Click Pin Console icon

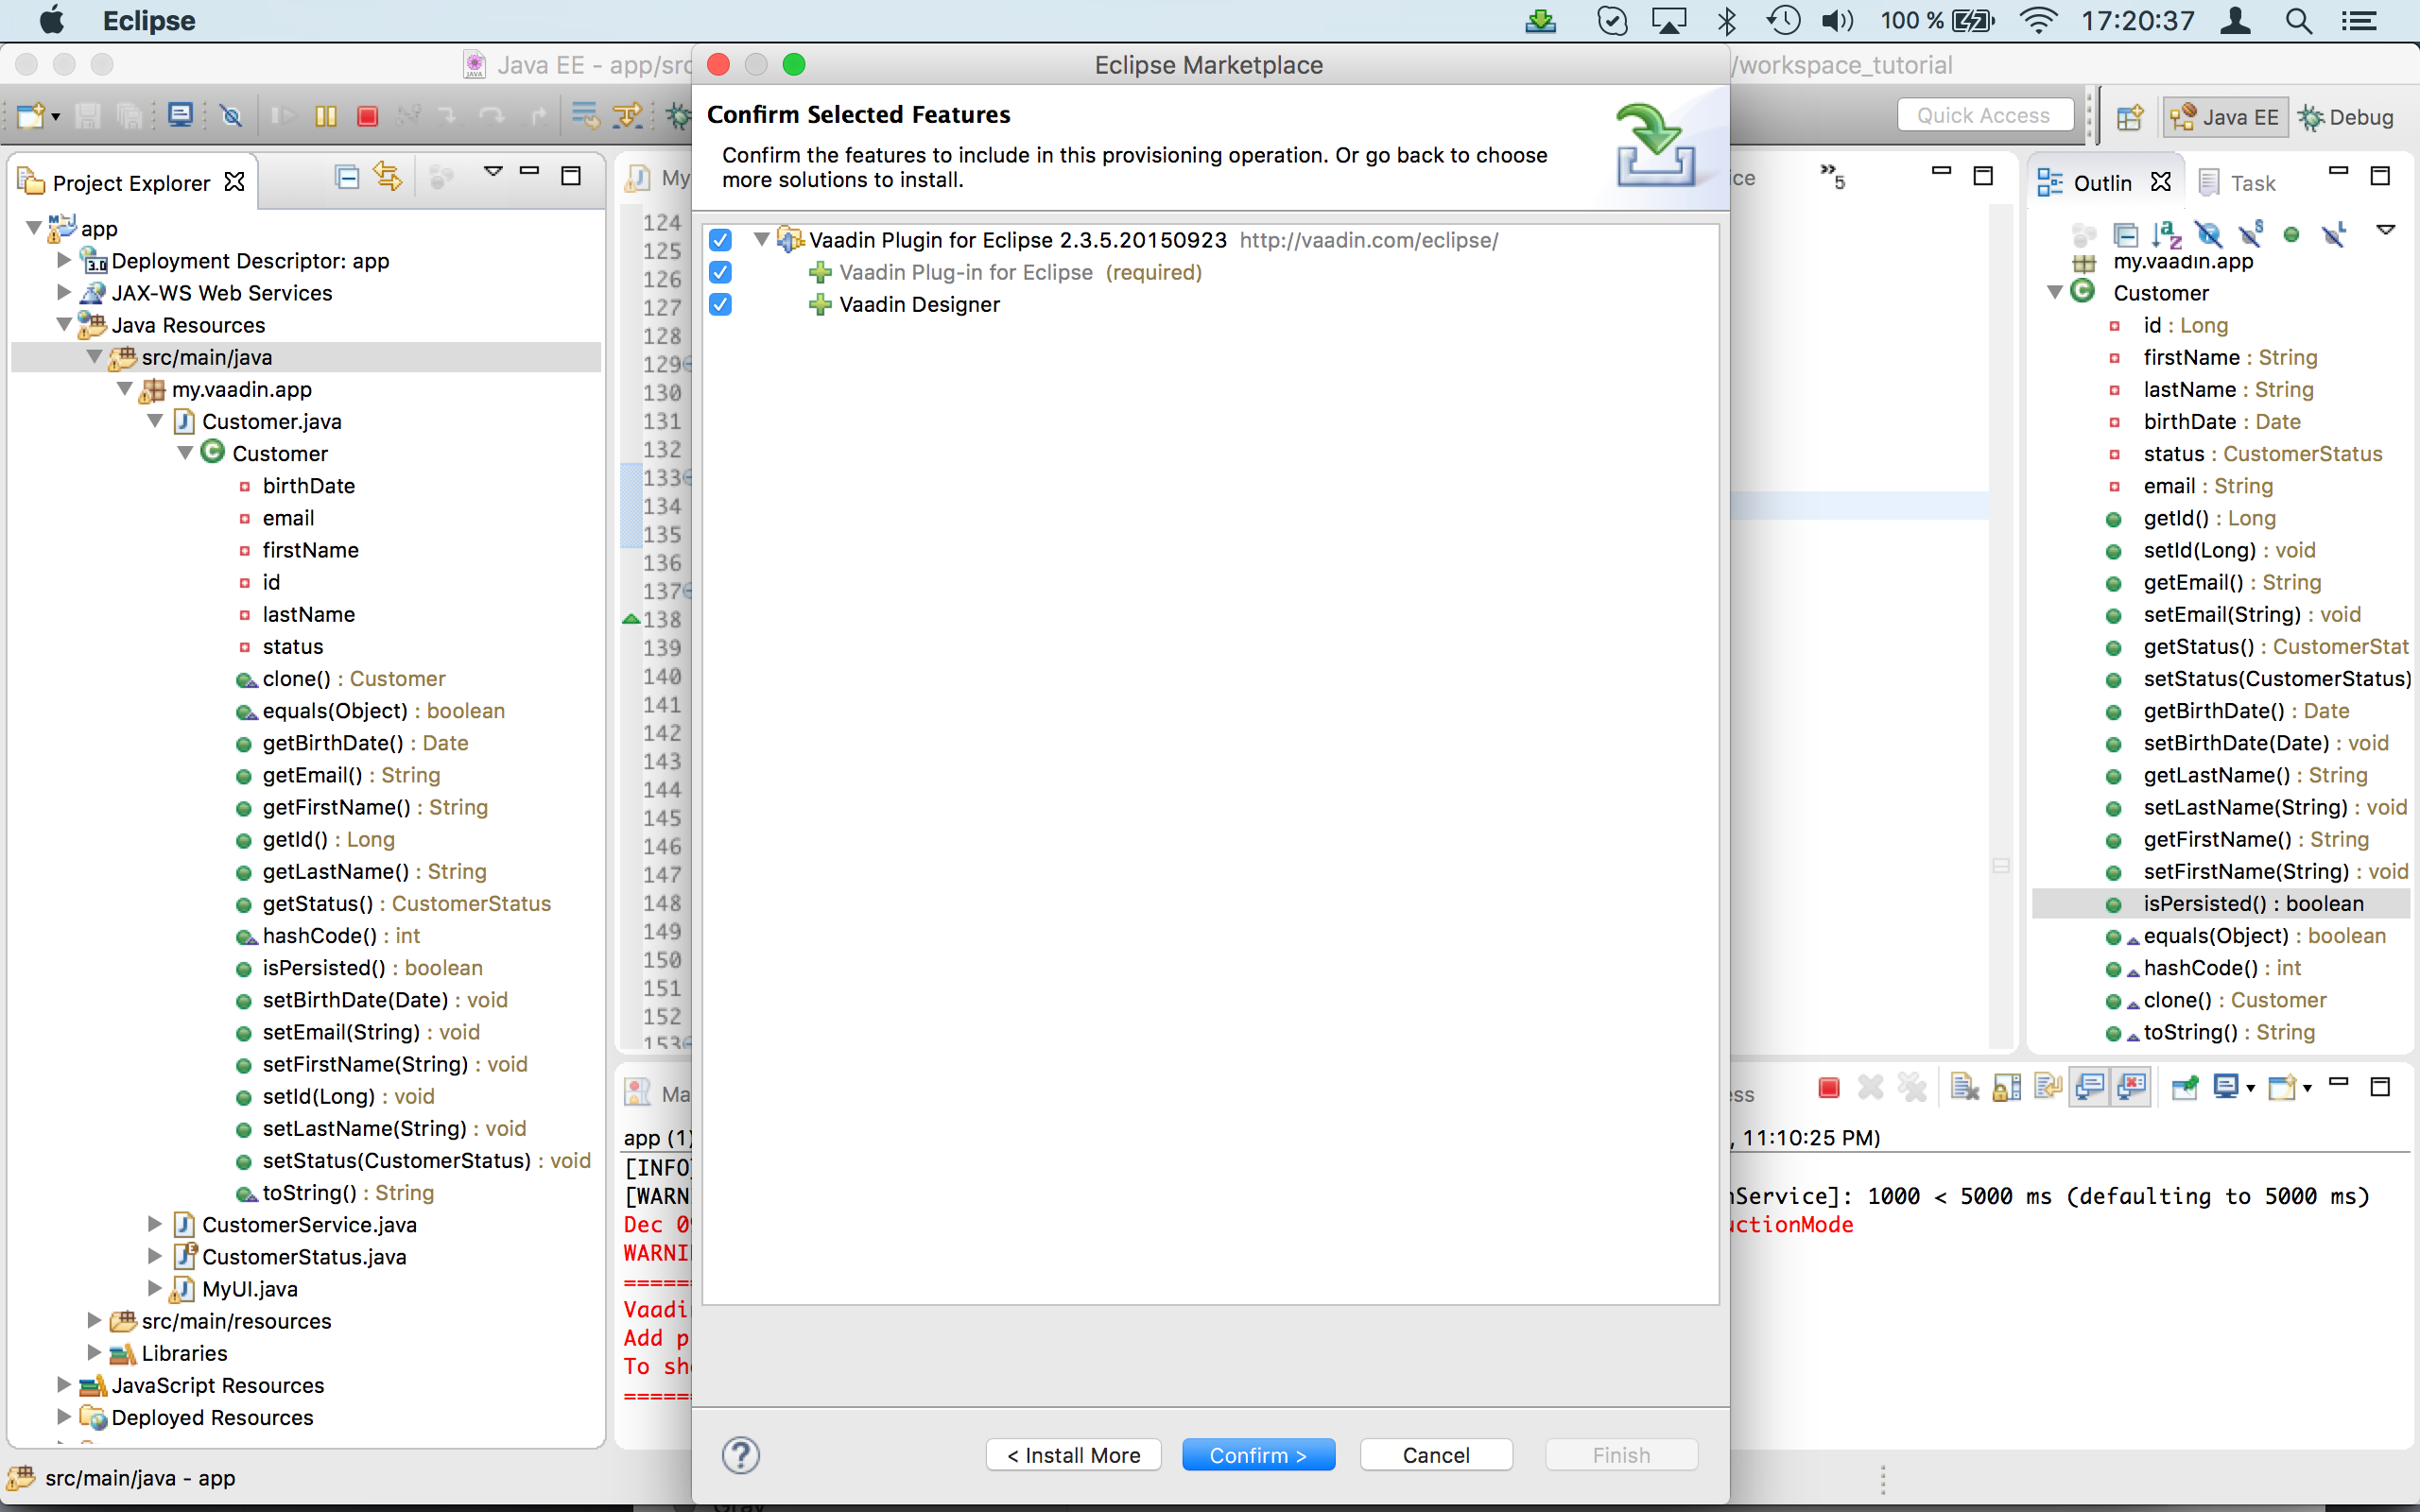click(x=2186, y=1087)
